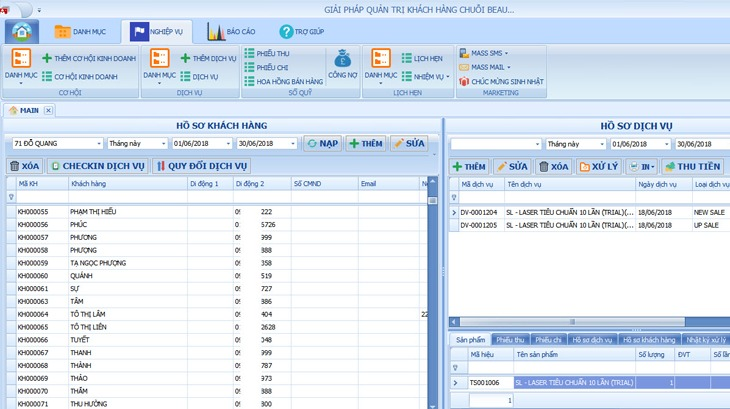The width and height of the screenshot is (730, 409).
Task: Open the 71 Đỗ Quang branch dropdown
Action: pos(98,144)
